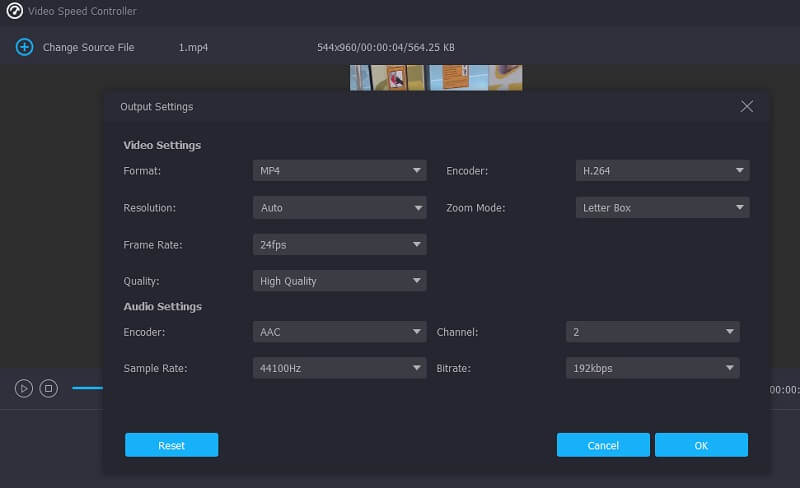Open the audio Encoder AAC dropdown

(x=339, y=331)
